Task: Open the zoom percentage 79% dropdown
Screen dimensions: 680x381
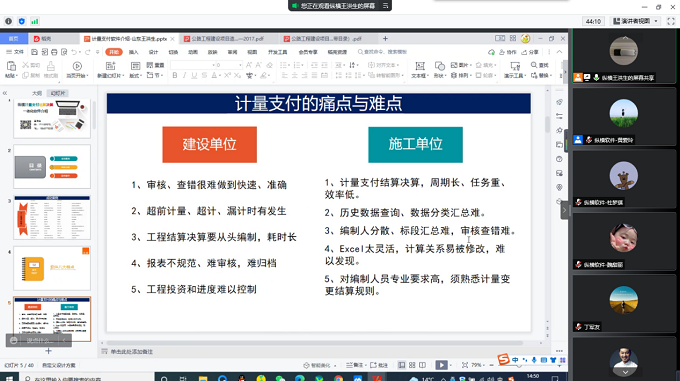Action: click(478, 365)
